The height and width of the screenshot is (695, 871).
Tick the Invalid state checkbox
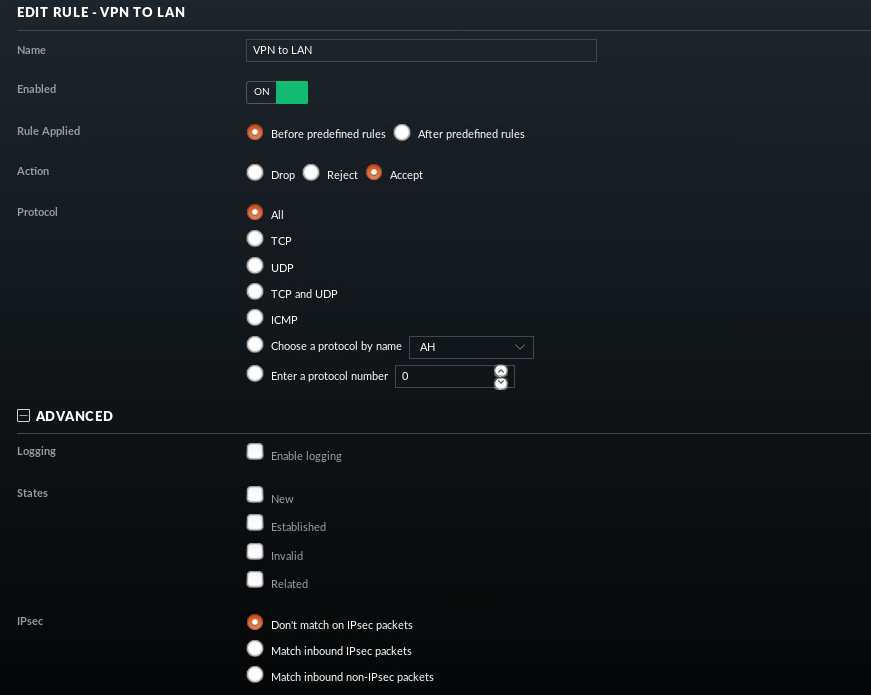coord(255,551)
